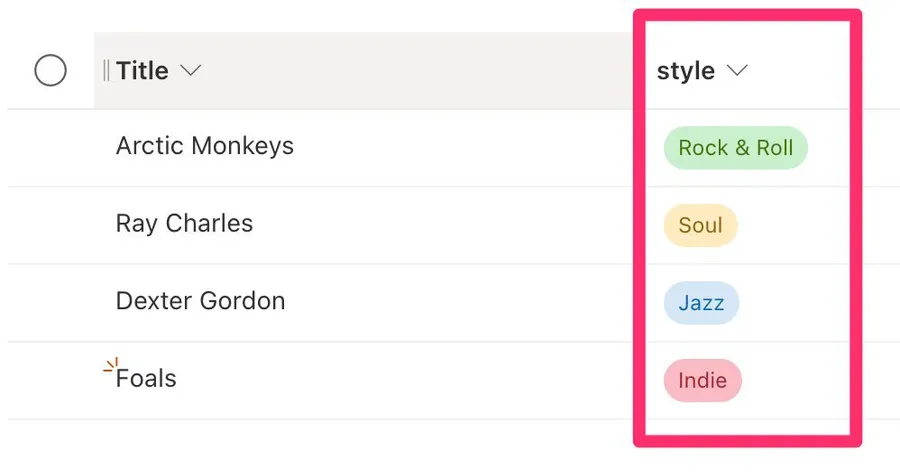The height and width of the screenshot is (476, 900).
Task: Open the Foals item
Action: click(x=147, y=379)
